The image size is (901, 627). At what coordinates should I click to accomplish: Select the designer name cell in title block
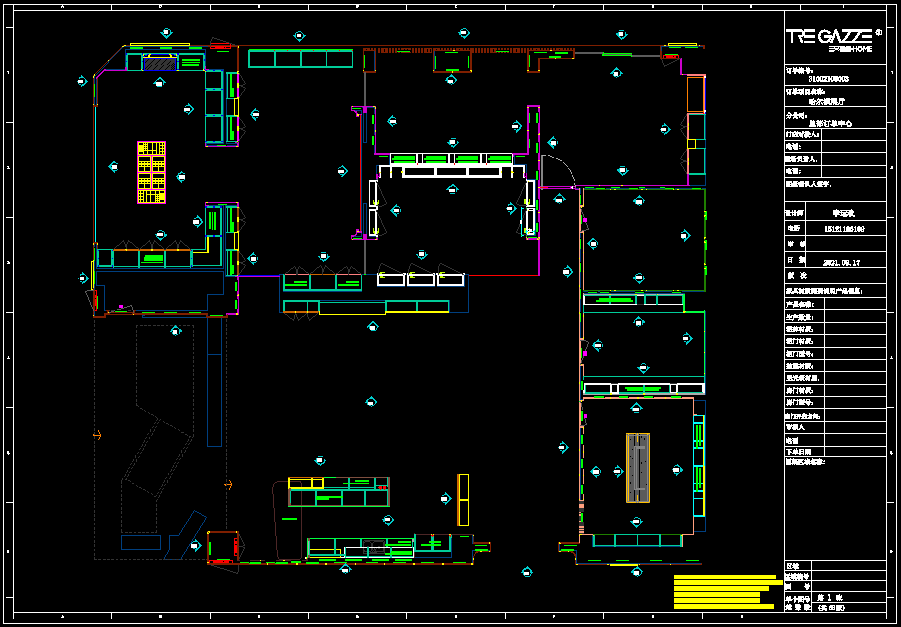click(x=844, y=213)
